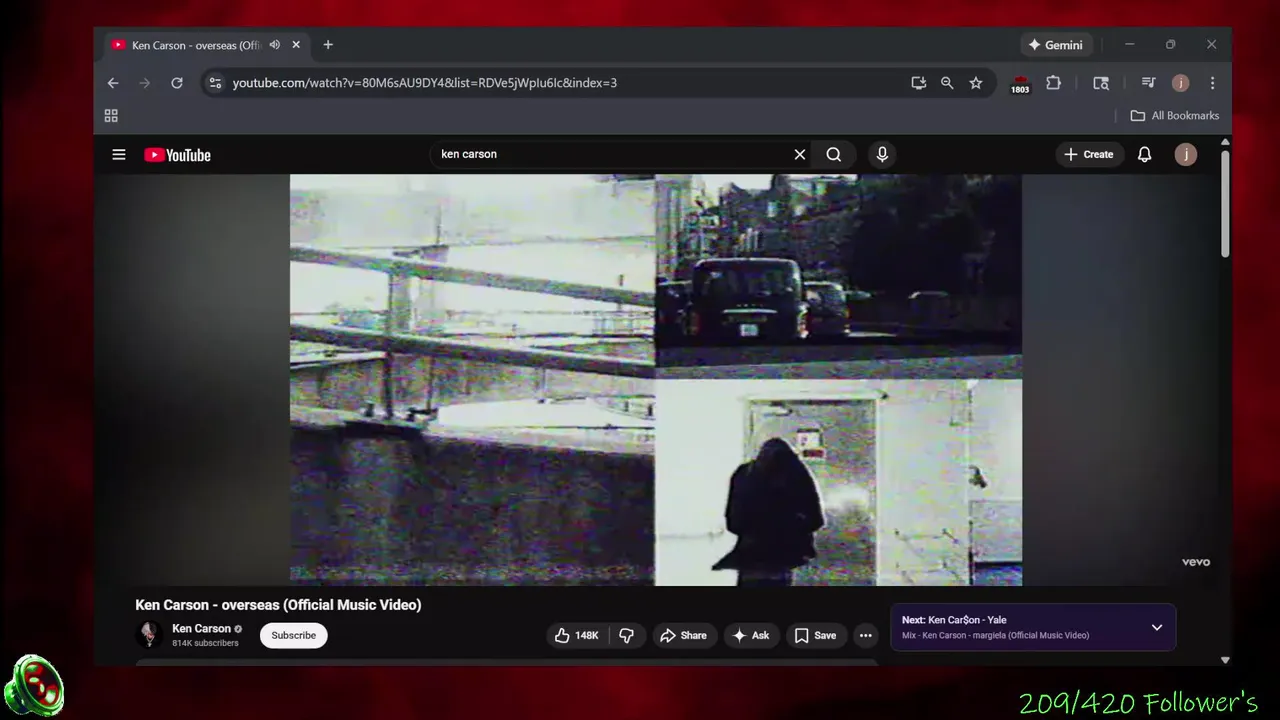
Task: Open the more actions menu below the video
Action: [866, 635]
